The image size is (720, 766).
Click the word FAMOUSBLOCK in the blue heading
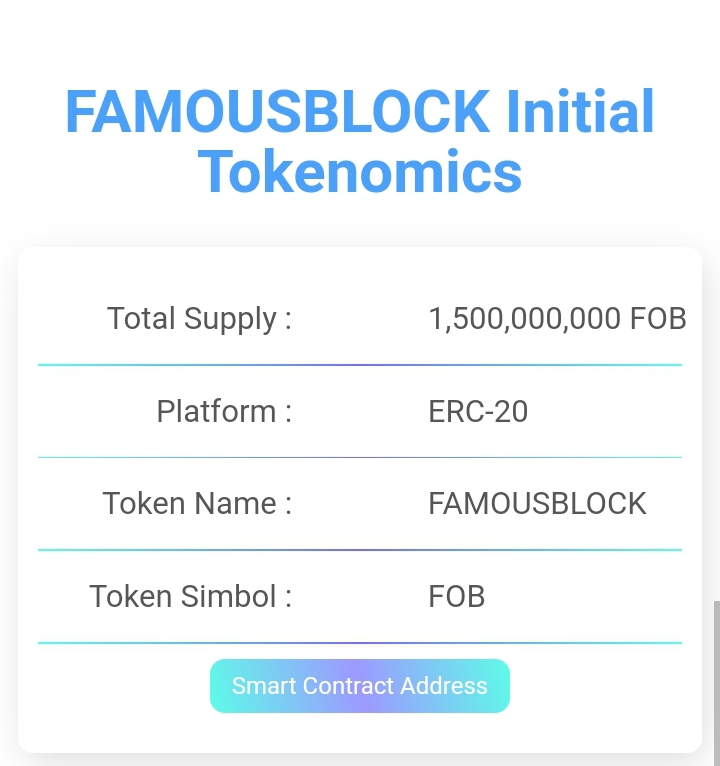click(278, 111)
